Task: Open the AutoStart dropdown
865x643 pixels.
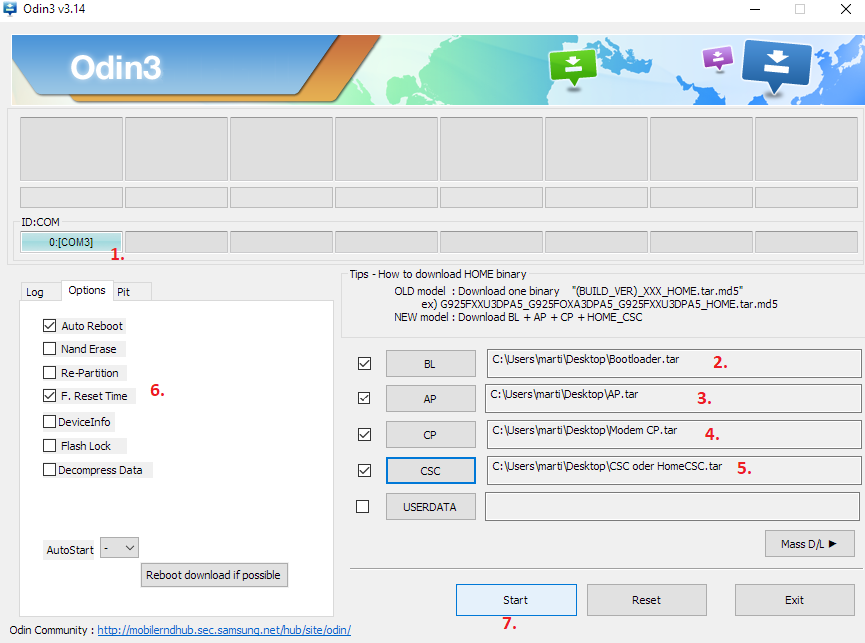Action: click(x=119, y=548)
